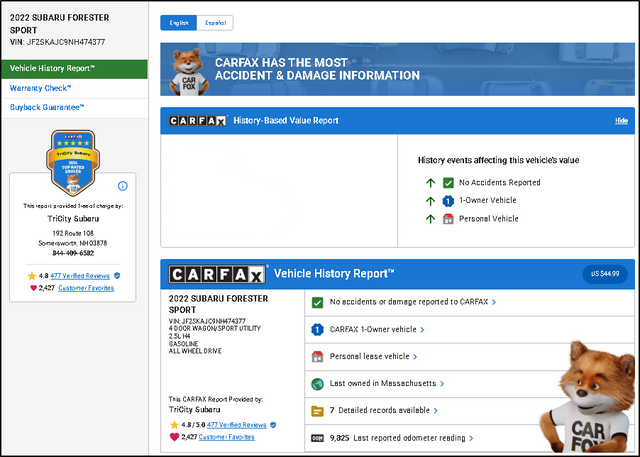
Task: Click up arrow next to 1-Owner Vehicle
Action: (430, 201)
